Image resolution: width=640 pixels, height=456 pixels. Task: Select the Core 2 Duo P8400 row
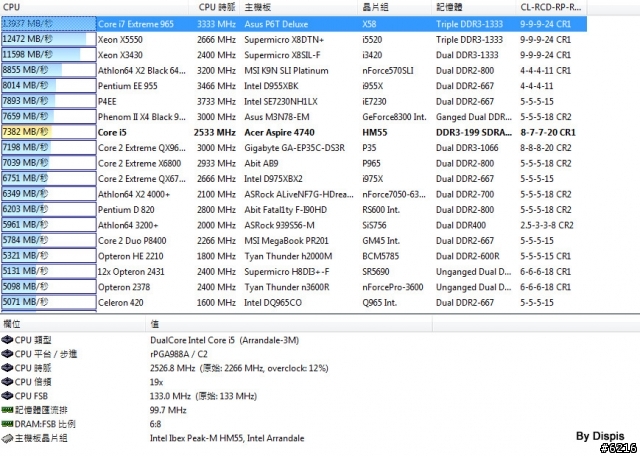click(x=294, y=240)
